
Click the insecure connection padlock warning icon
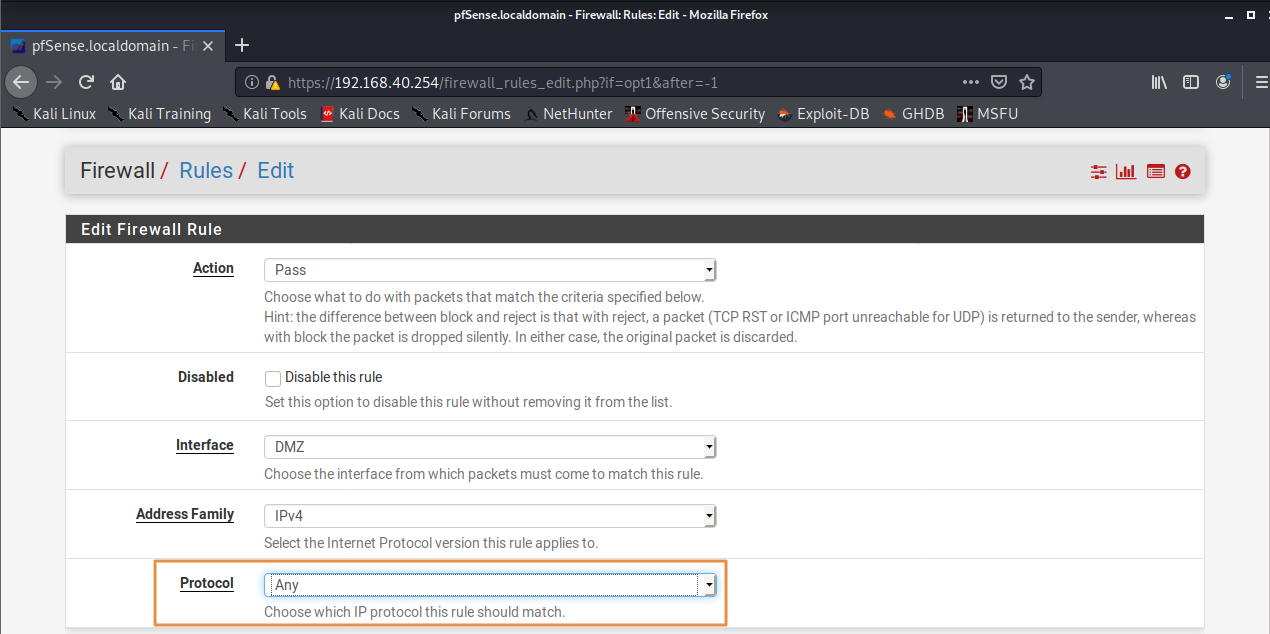272,82
